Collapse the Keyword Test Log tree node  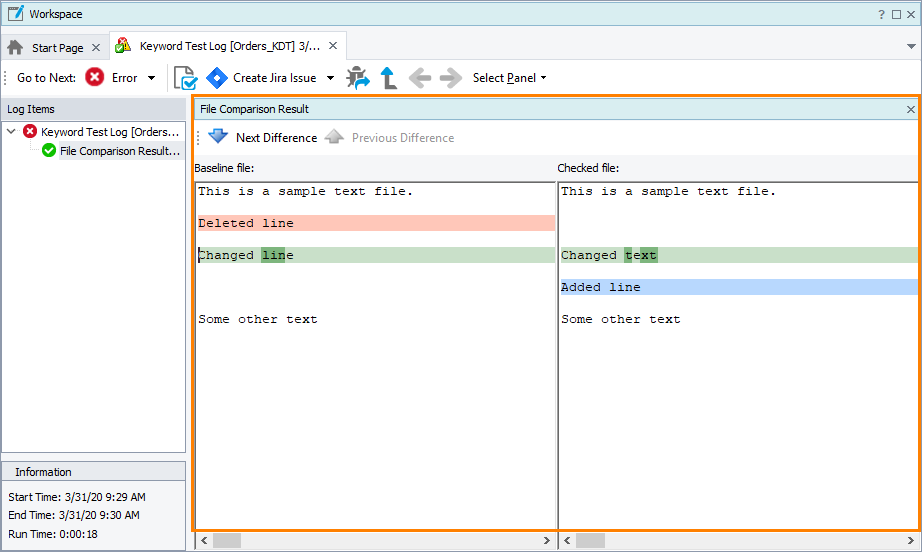click(x=11, y=132)
